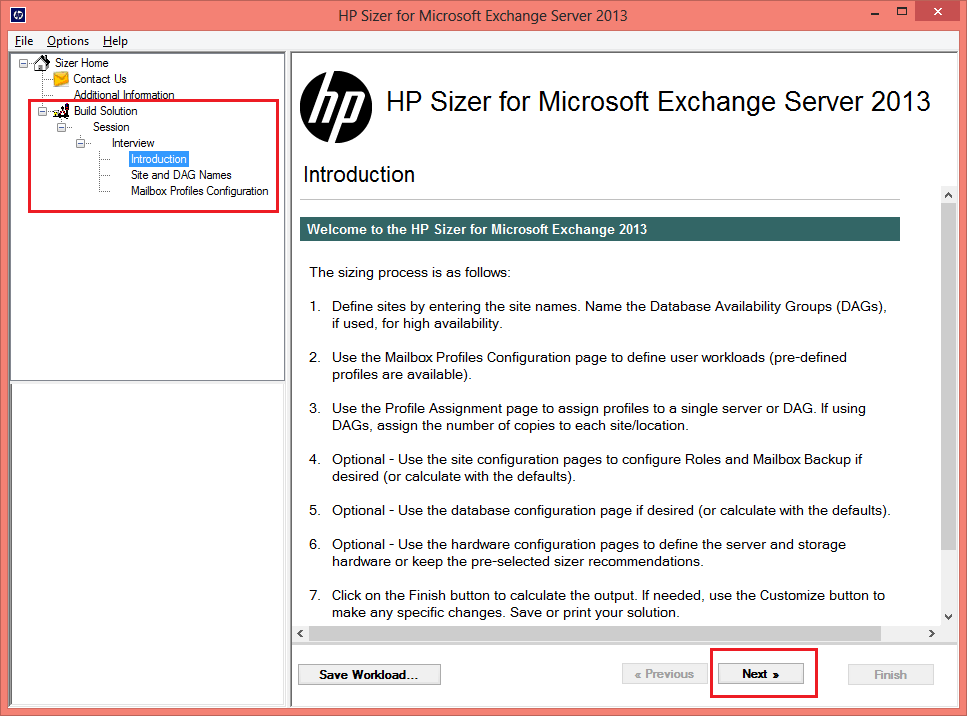Collapse the Sizer Home tree node
Image resolution: width=967 pixels, height=716 pixels.
click(x=23, y=64)
